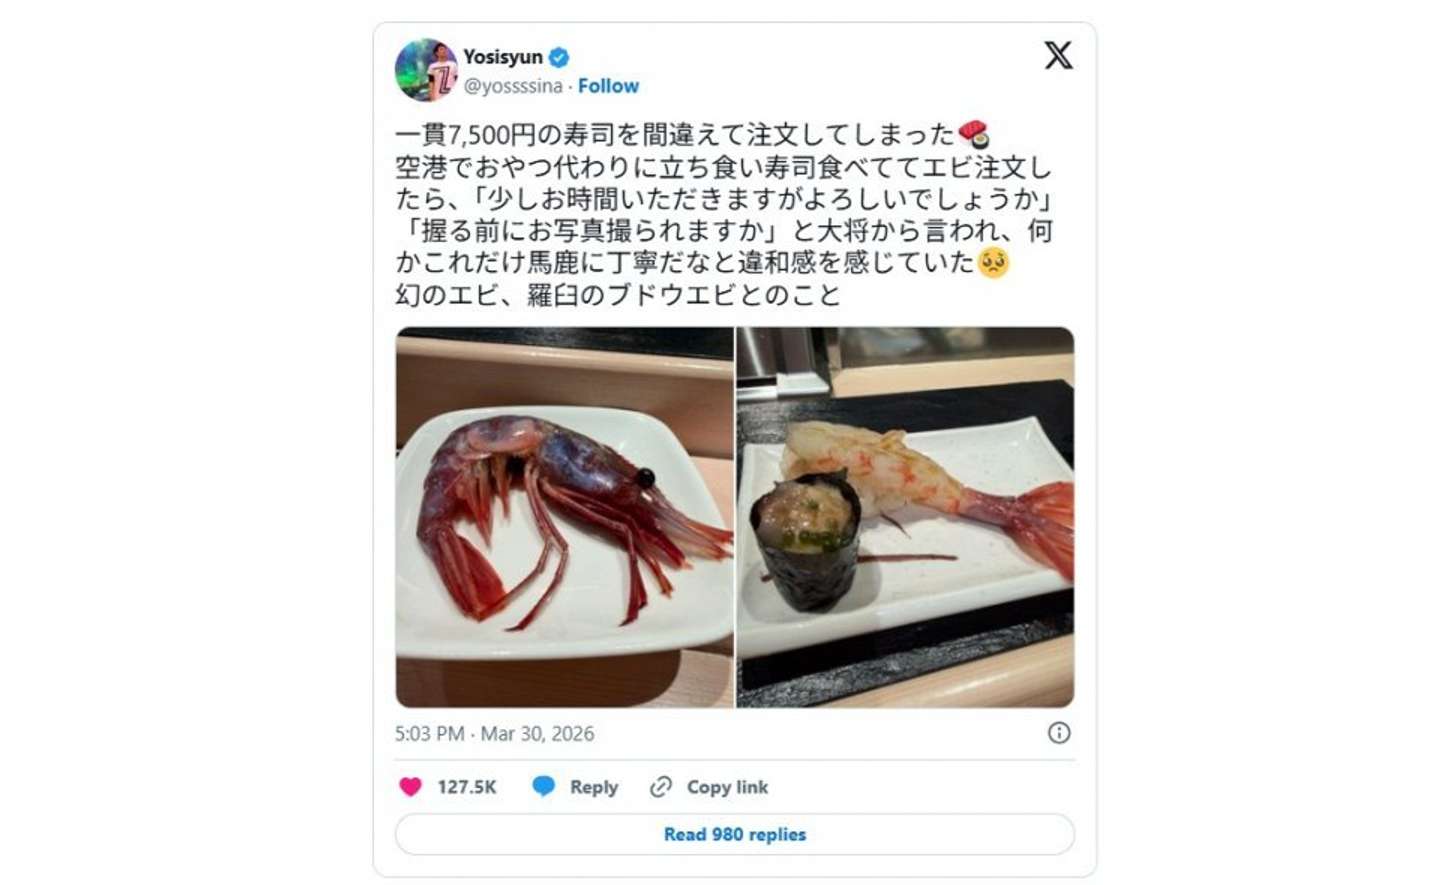Click the 127.5K likes count
This screenshot has width=1440, height=885.
467,787
